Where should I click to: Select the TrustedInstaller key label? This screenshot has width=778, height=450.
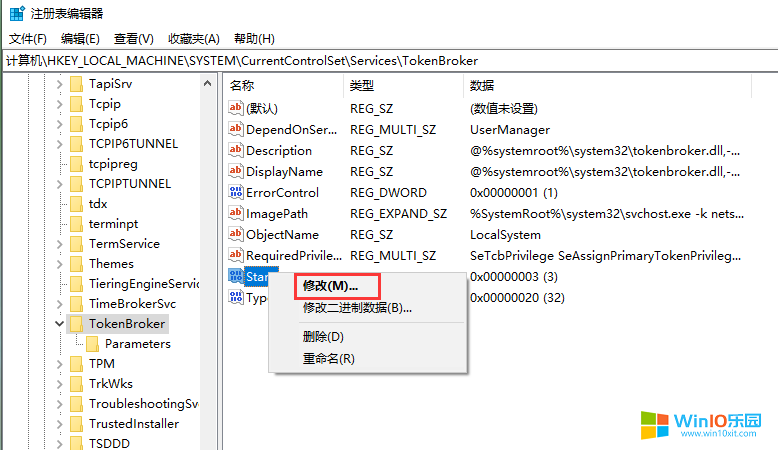point(134,424)
